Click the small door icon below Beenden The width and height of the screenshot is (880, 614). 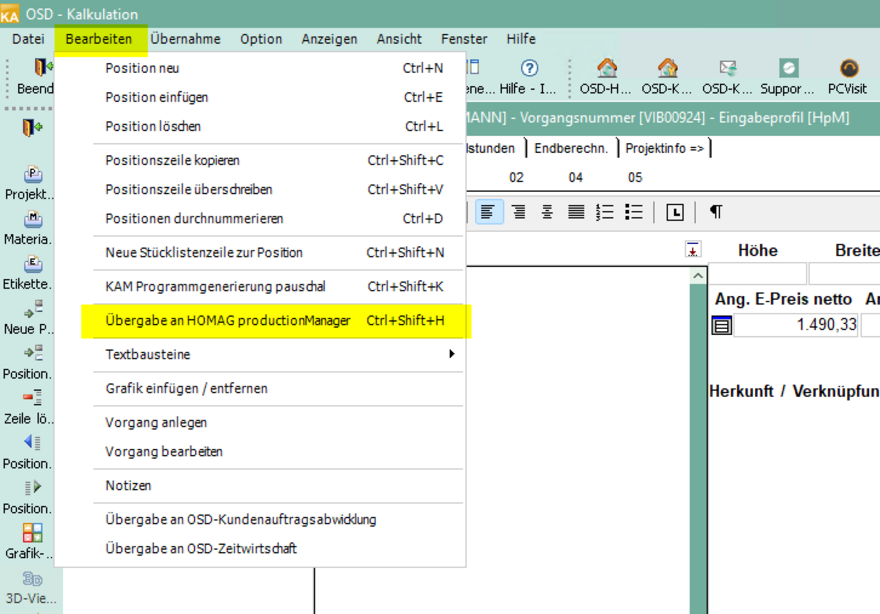pyautogui.click(x=32, y=128)
